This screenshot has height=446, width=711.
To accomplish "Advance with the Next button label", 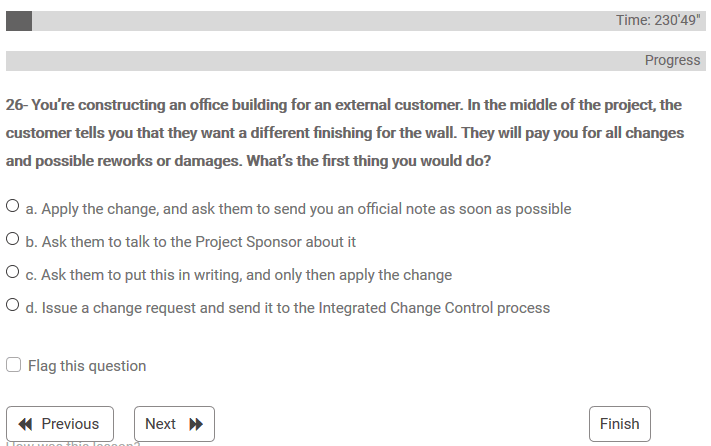I will tap(160, 424).
